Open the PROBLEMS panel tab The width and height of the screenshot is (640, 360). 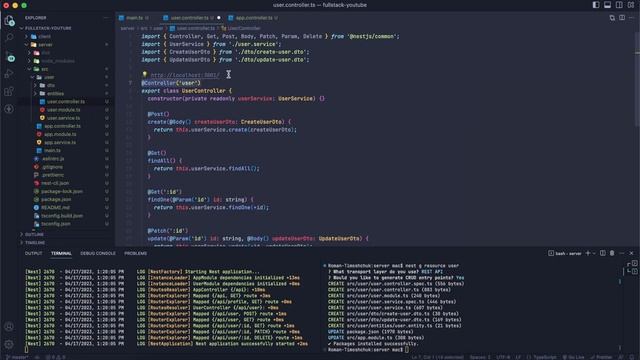click(136, 253)
